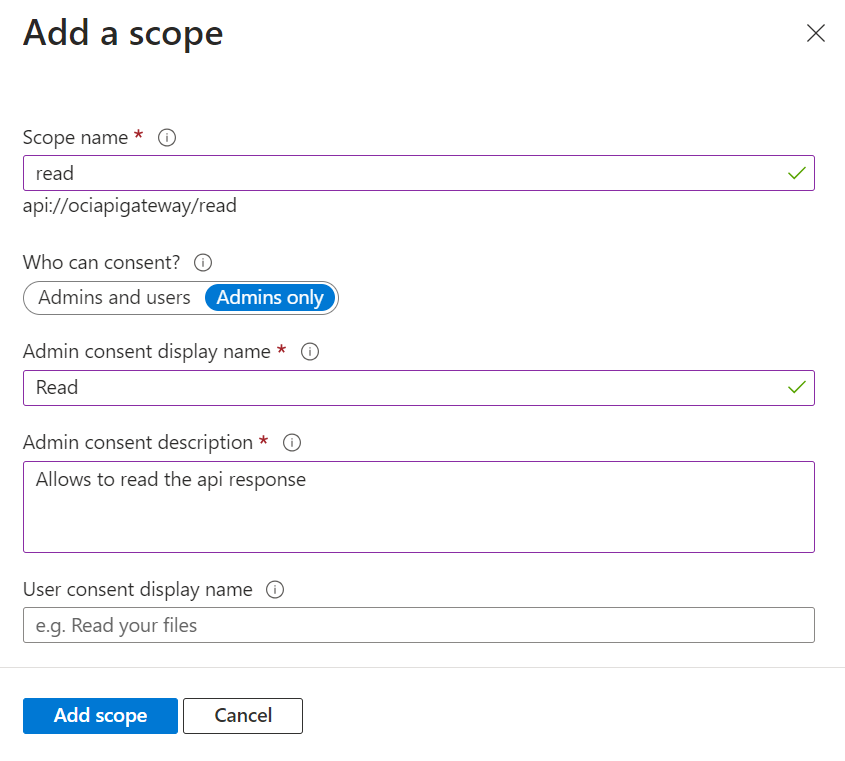The width and height of the screenshot is (845, 761).
Task: Select the Admins and users consent option
Action: pos(114,298)
